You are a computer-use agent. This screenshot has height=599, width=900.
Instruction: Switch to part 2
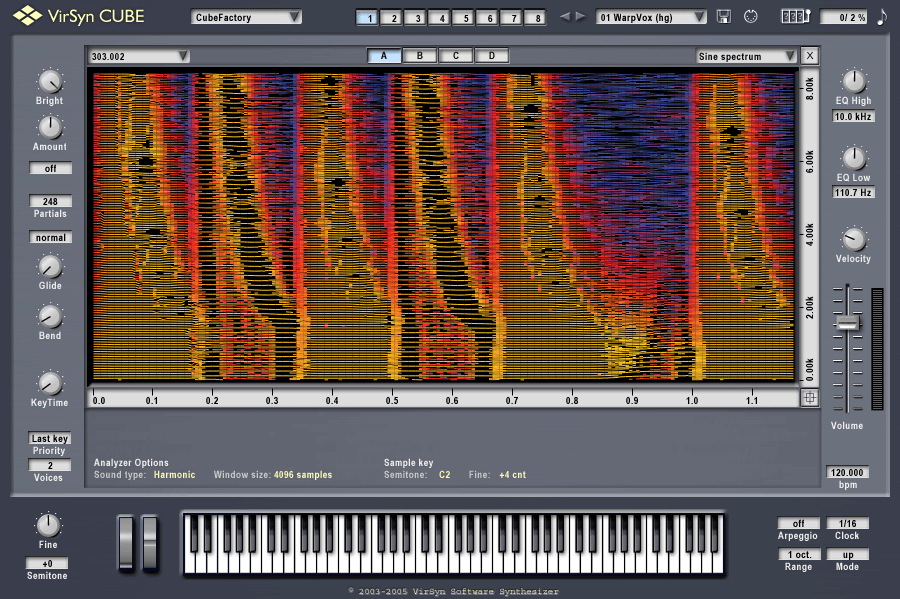pyautogui.click(x=393, y=18)
